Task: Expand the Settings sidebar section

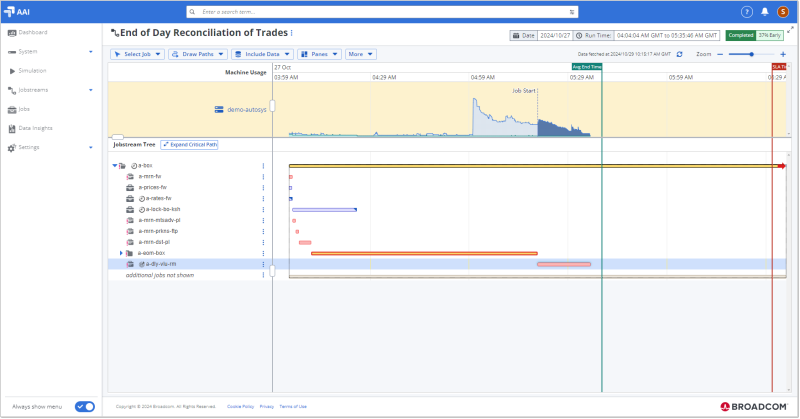Action: (x=91, y=147)
